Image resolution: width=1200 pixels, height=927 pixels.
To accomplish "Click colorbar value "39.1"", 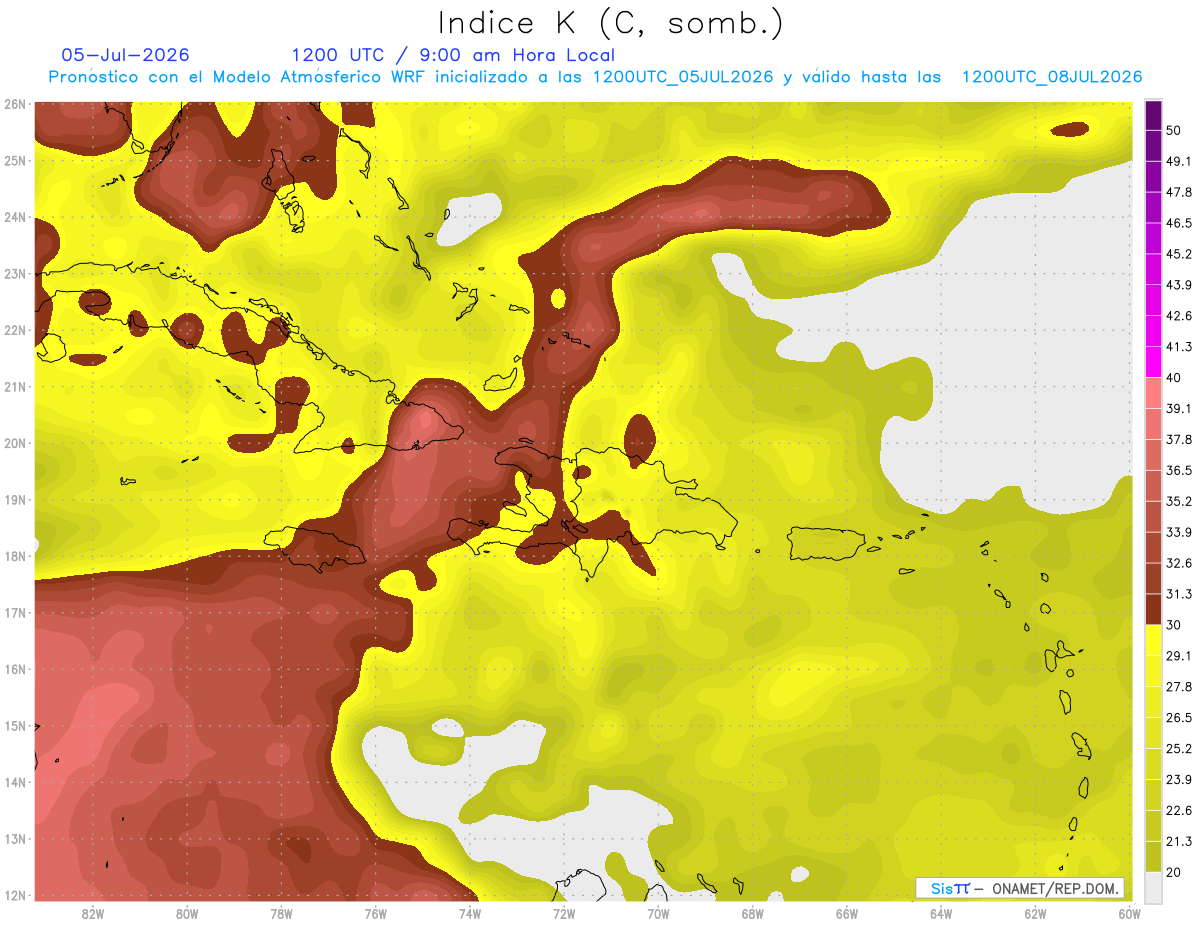I will 1179,408.
